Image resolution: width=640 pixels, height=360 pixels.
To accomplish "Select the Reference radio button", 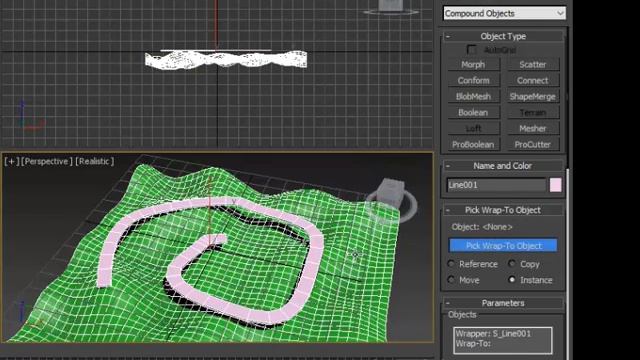I will 451,264.
